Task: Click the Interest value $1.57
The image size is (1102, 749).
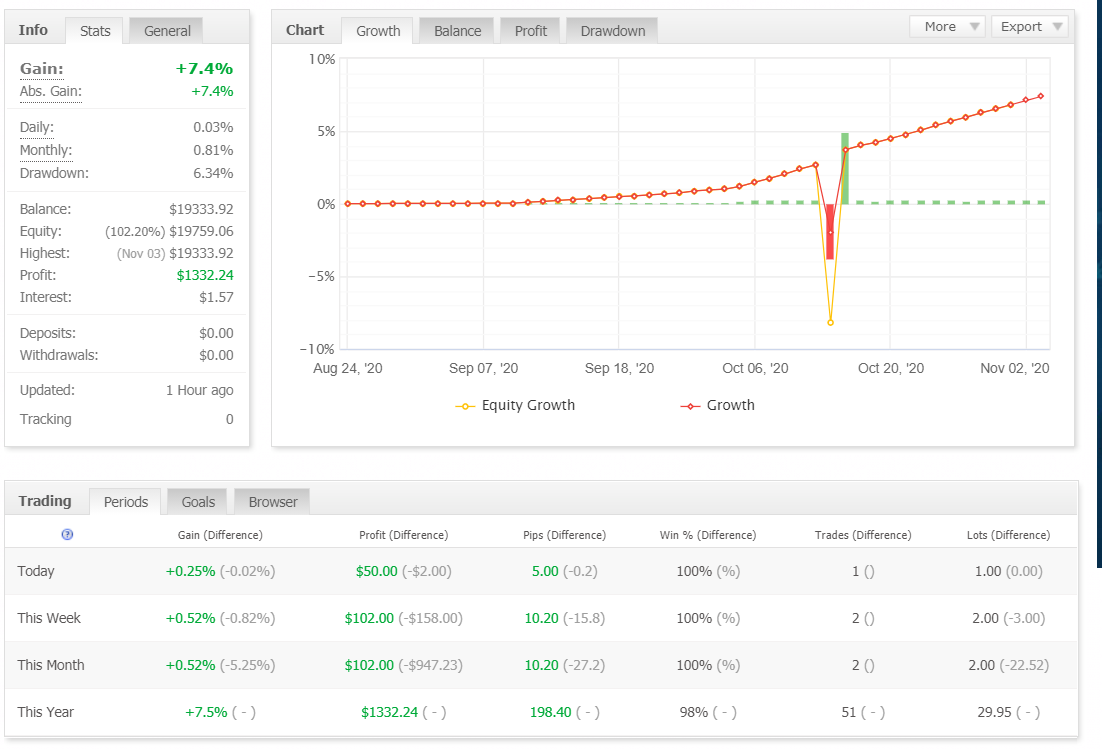Action: pos(216,297)
